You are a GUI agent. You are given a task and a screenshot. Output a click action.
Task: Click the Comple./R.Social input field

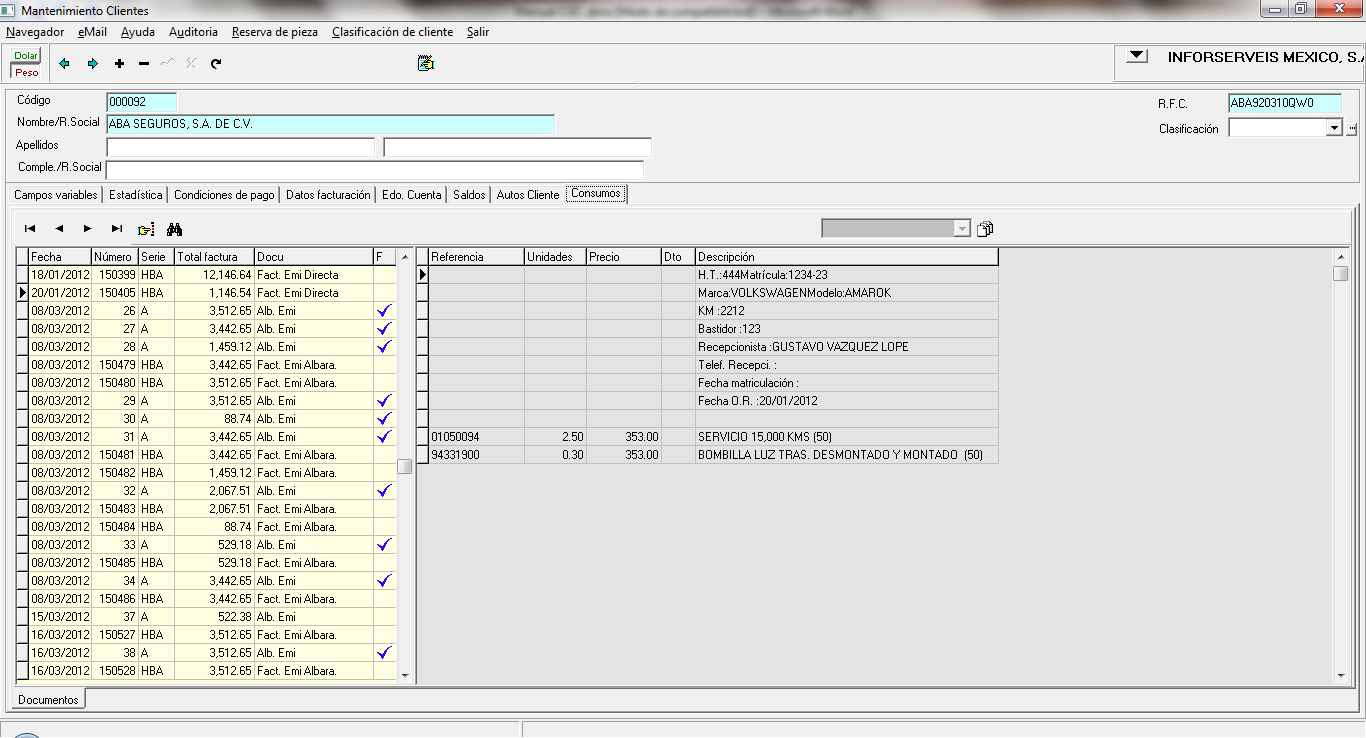coord(375,170)
